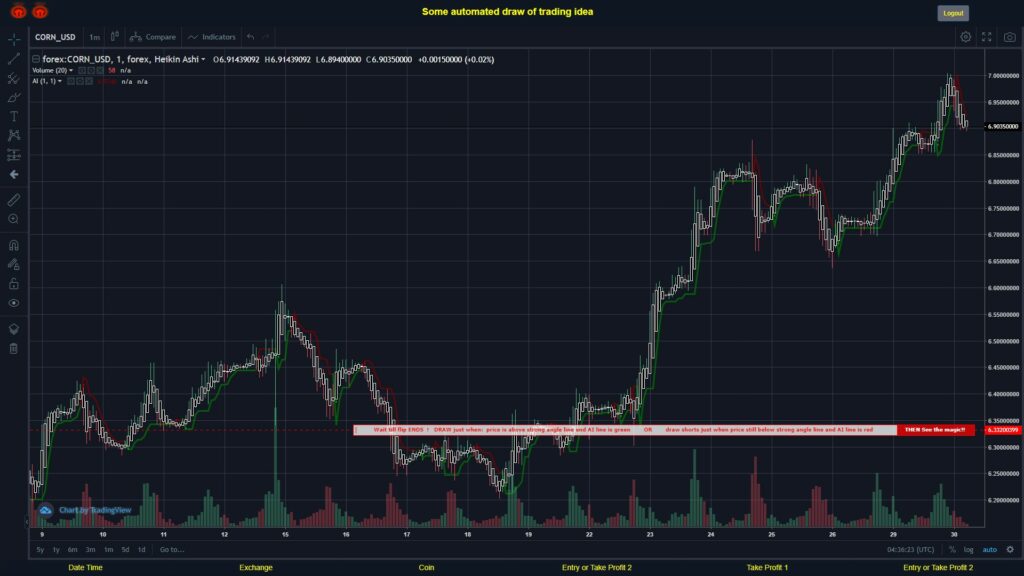The width and height of the screenshot is (1024, 576).
Task: Toggle hide all drawings eye icon
Action: [x=14, y=303]
